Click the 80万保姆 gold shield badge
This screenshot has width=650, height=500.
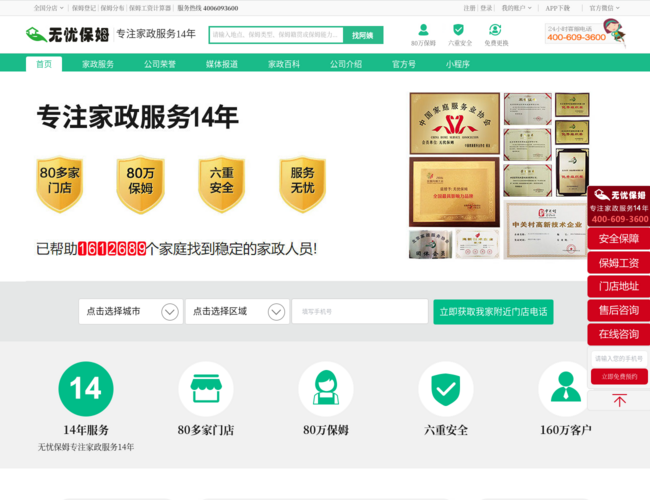pyautogui.click(x=141, y=184)
